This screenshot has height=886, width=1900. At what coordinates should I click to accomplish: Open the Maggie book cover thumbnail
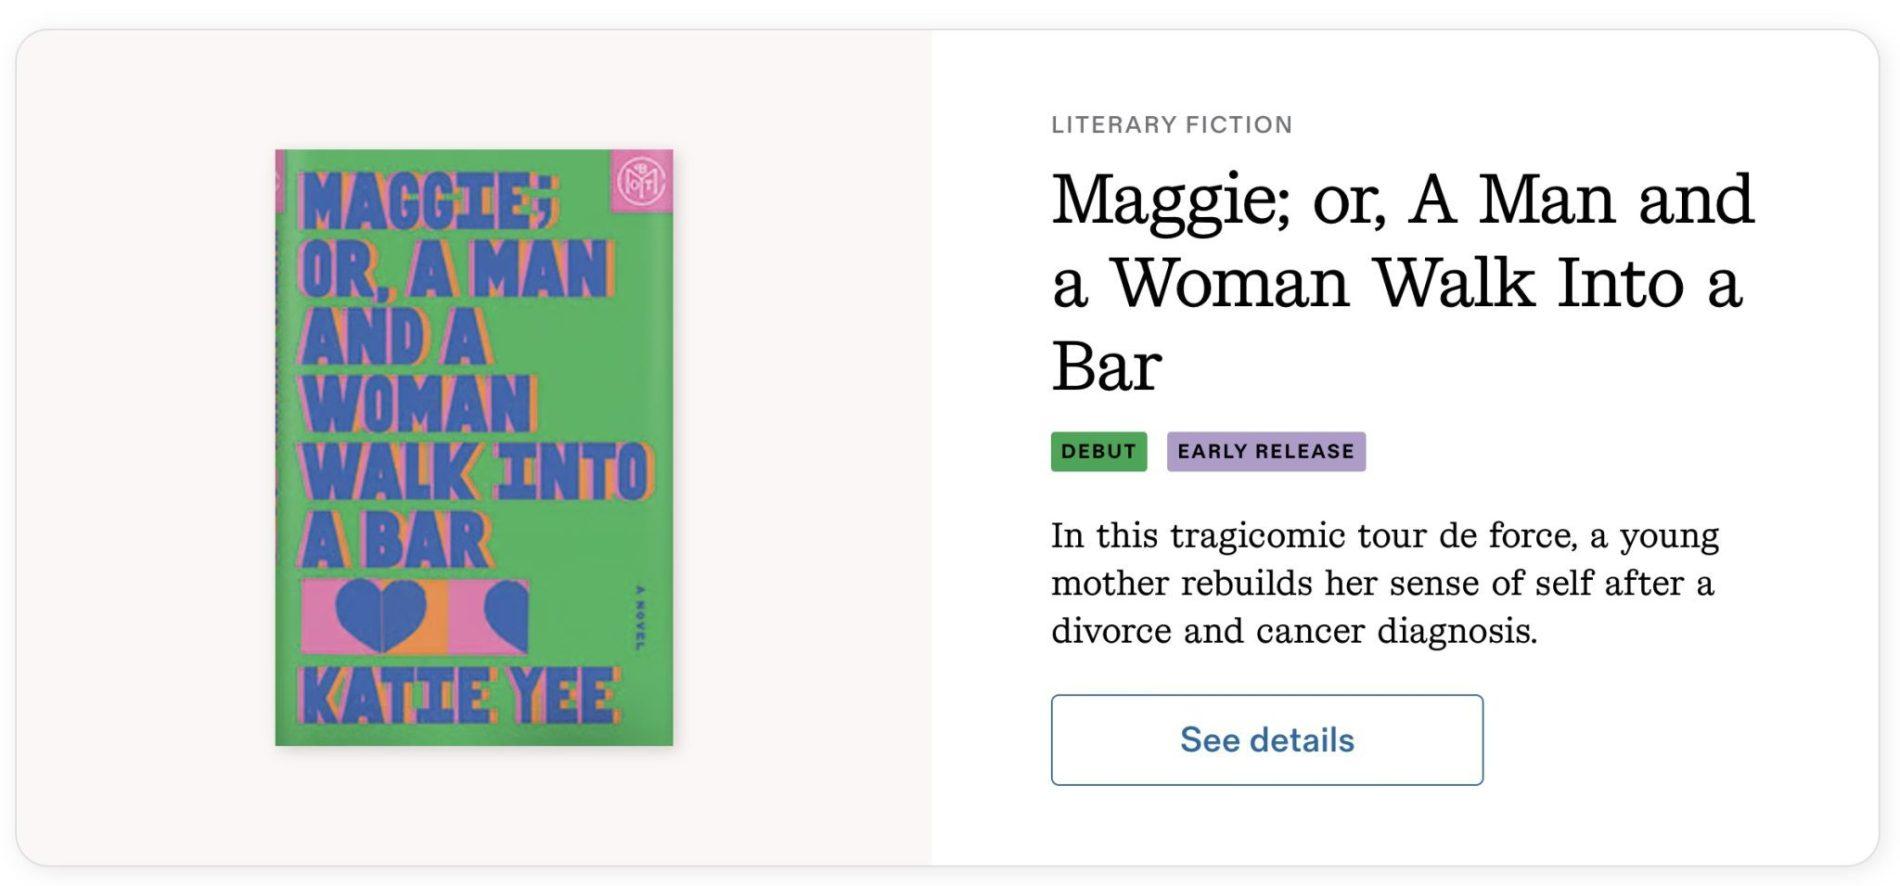click(474, 447)
